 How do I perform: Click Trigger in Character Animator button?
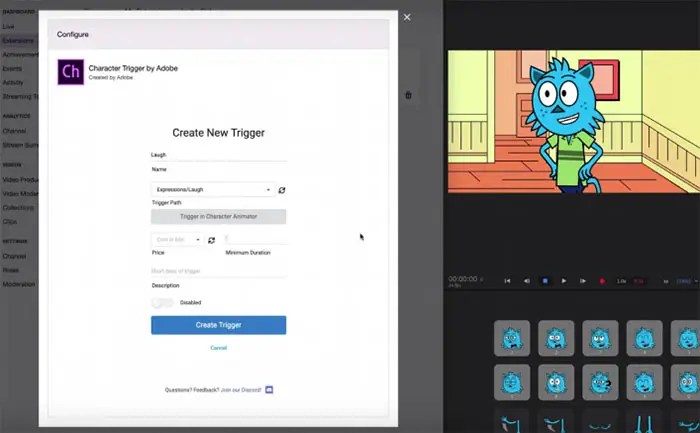[x=219, y=216]
